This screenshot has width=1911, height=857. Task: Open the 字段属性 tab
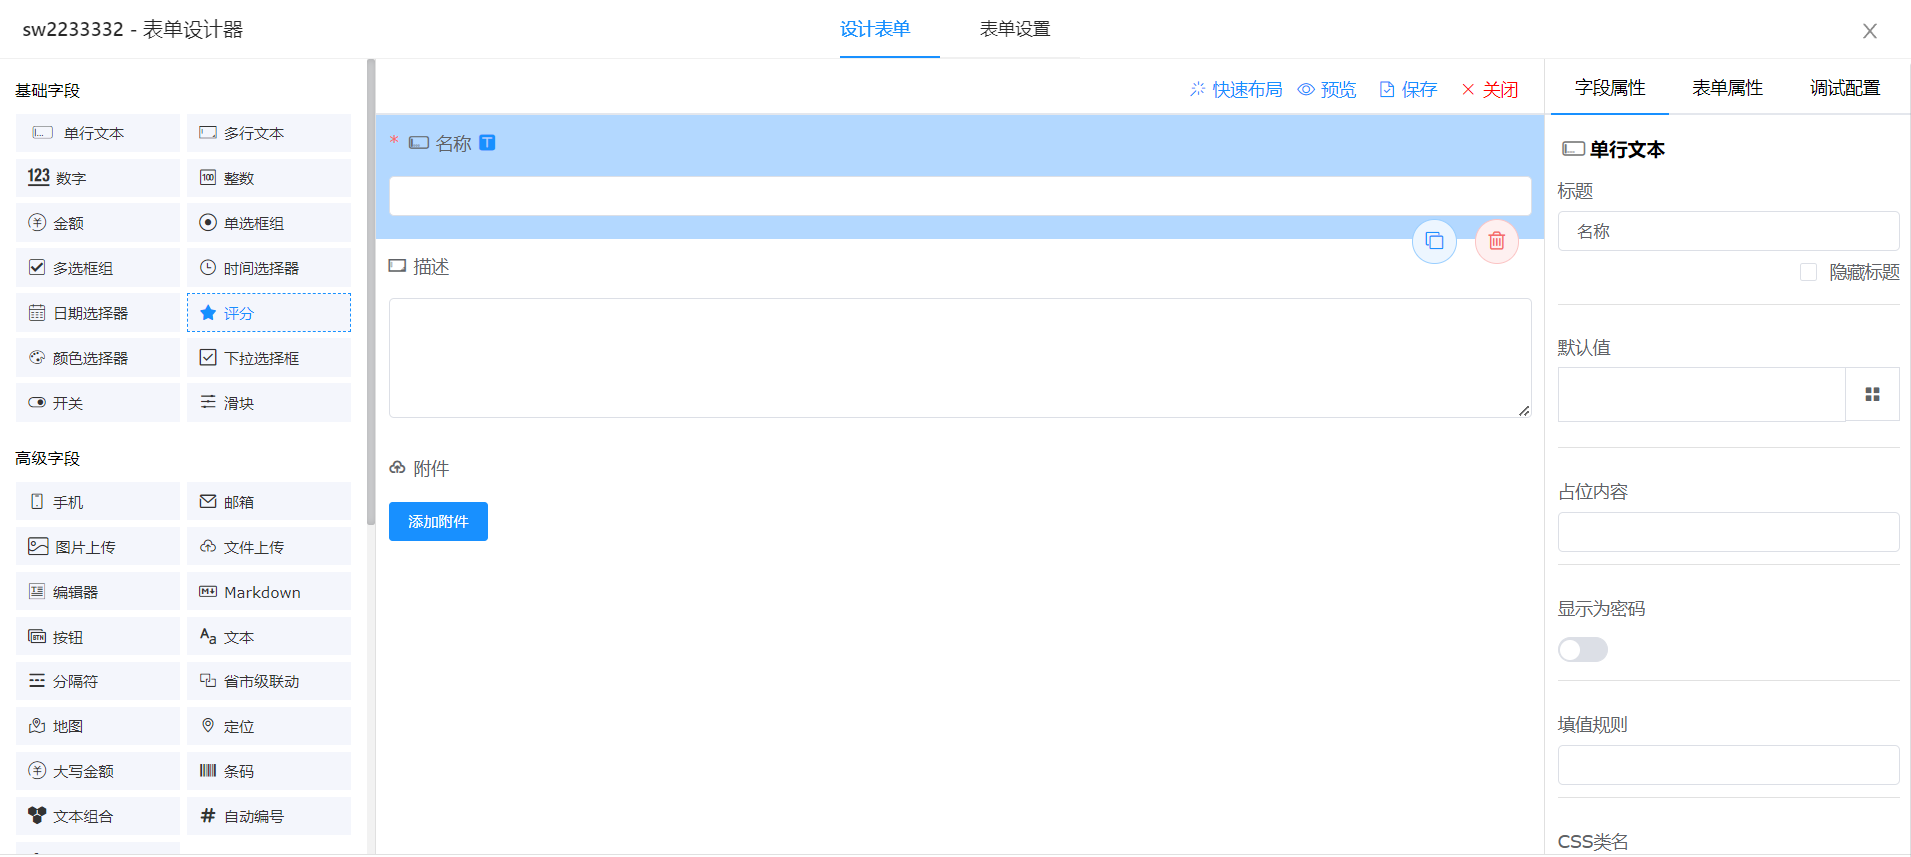[1610, 88]
